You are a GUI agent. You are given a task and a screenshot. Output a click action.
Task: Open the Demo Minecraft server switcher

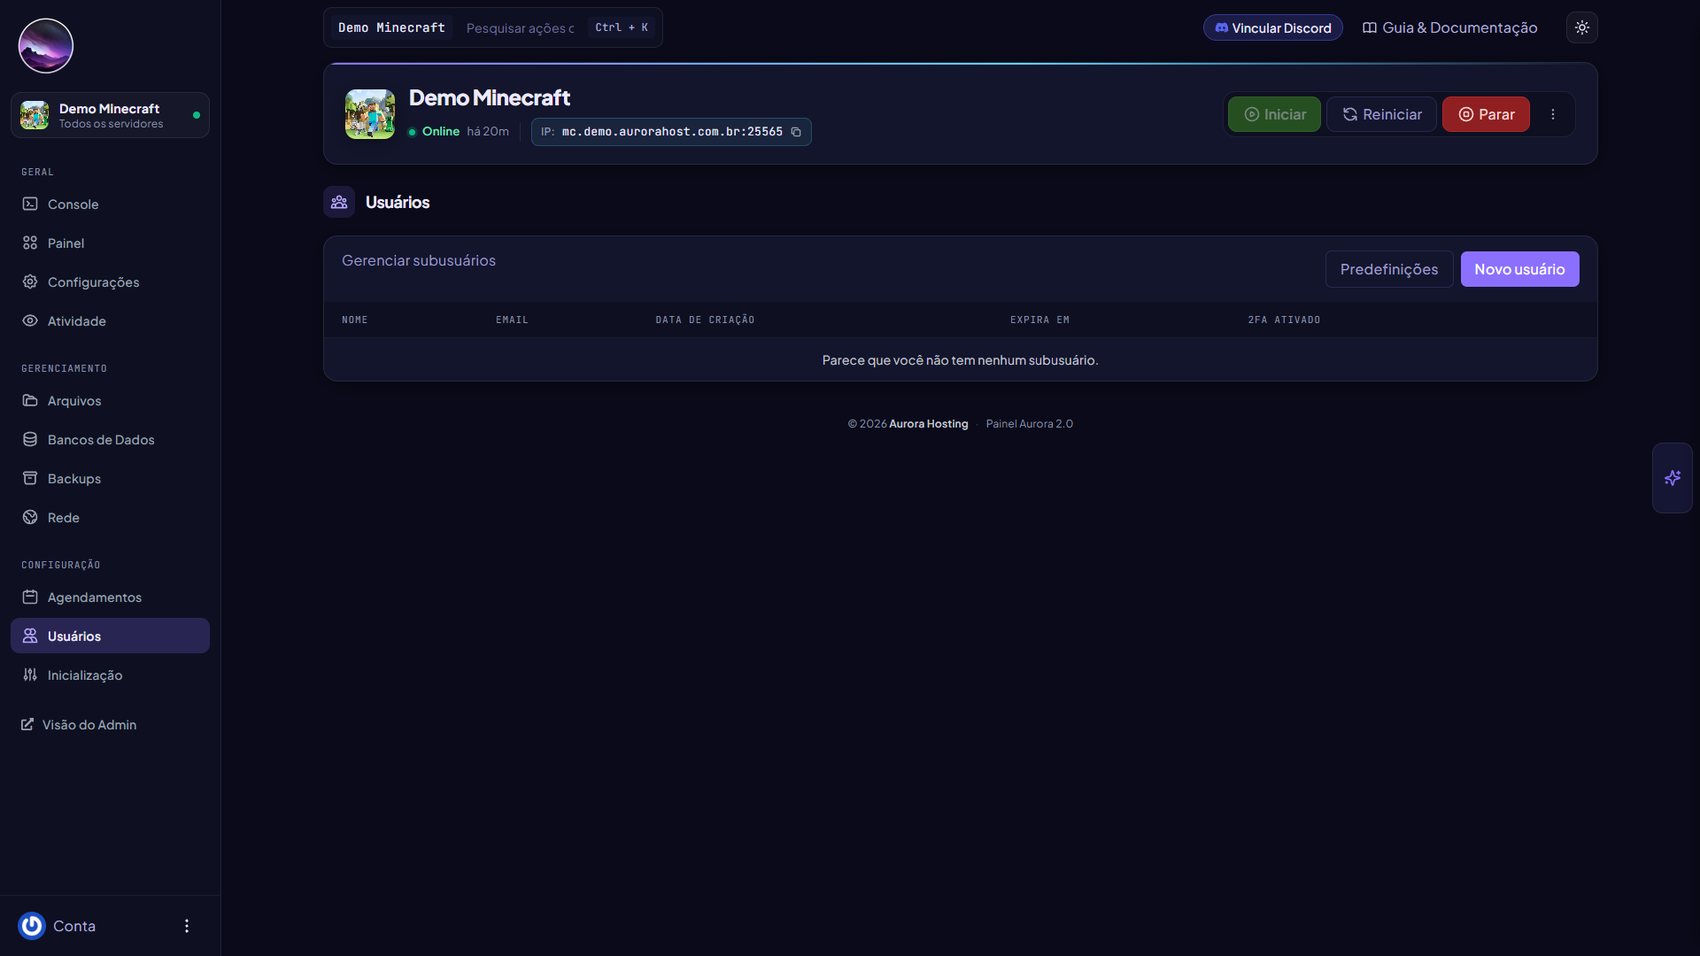110,115
